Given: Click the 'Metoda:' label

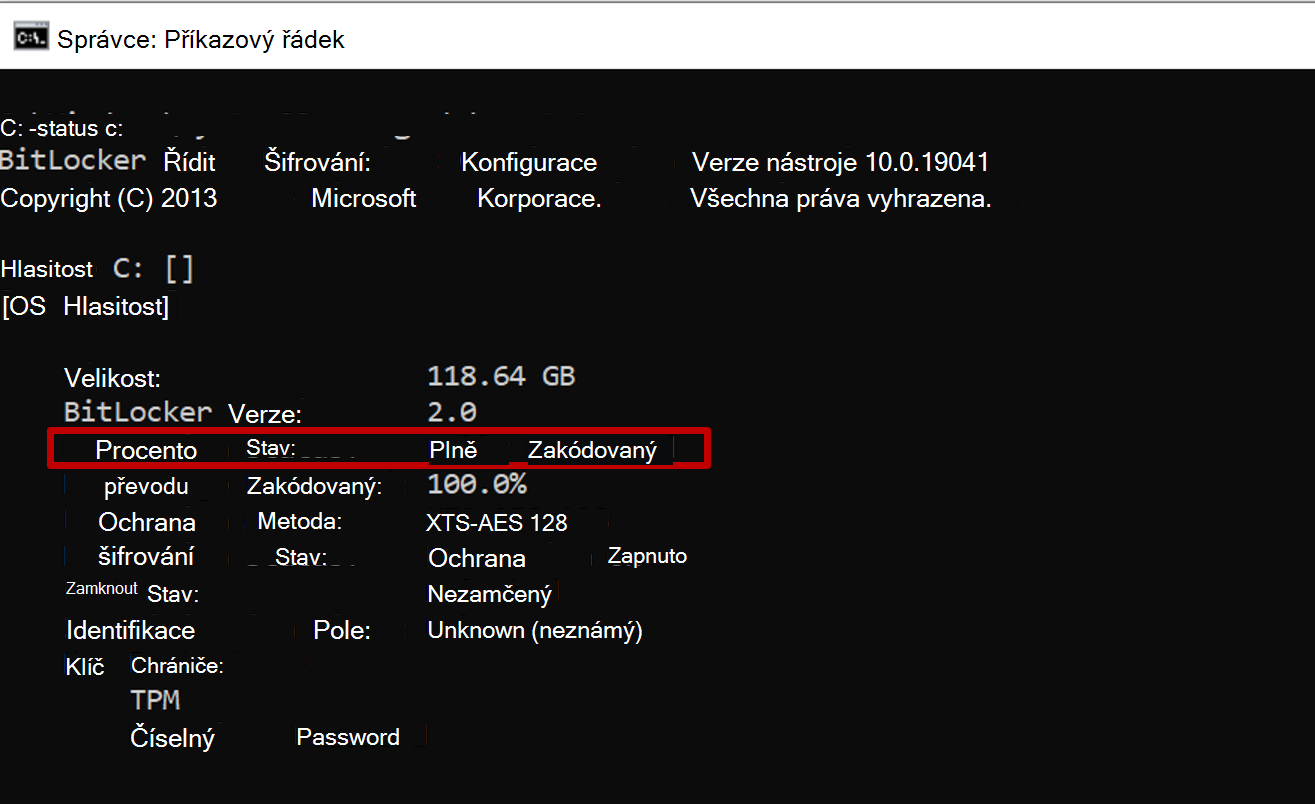Looking at the screenshot, I should [x=300, y=521].
